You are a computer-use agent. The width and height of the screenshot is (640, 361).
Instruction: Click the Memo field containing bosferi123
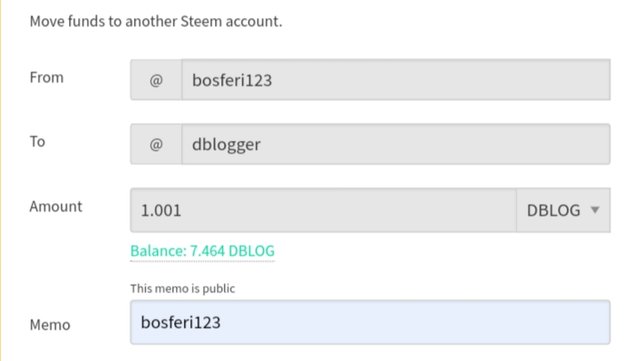(x=370, y=322)
